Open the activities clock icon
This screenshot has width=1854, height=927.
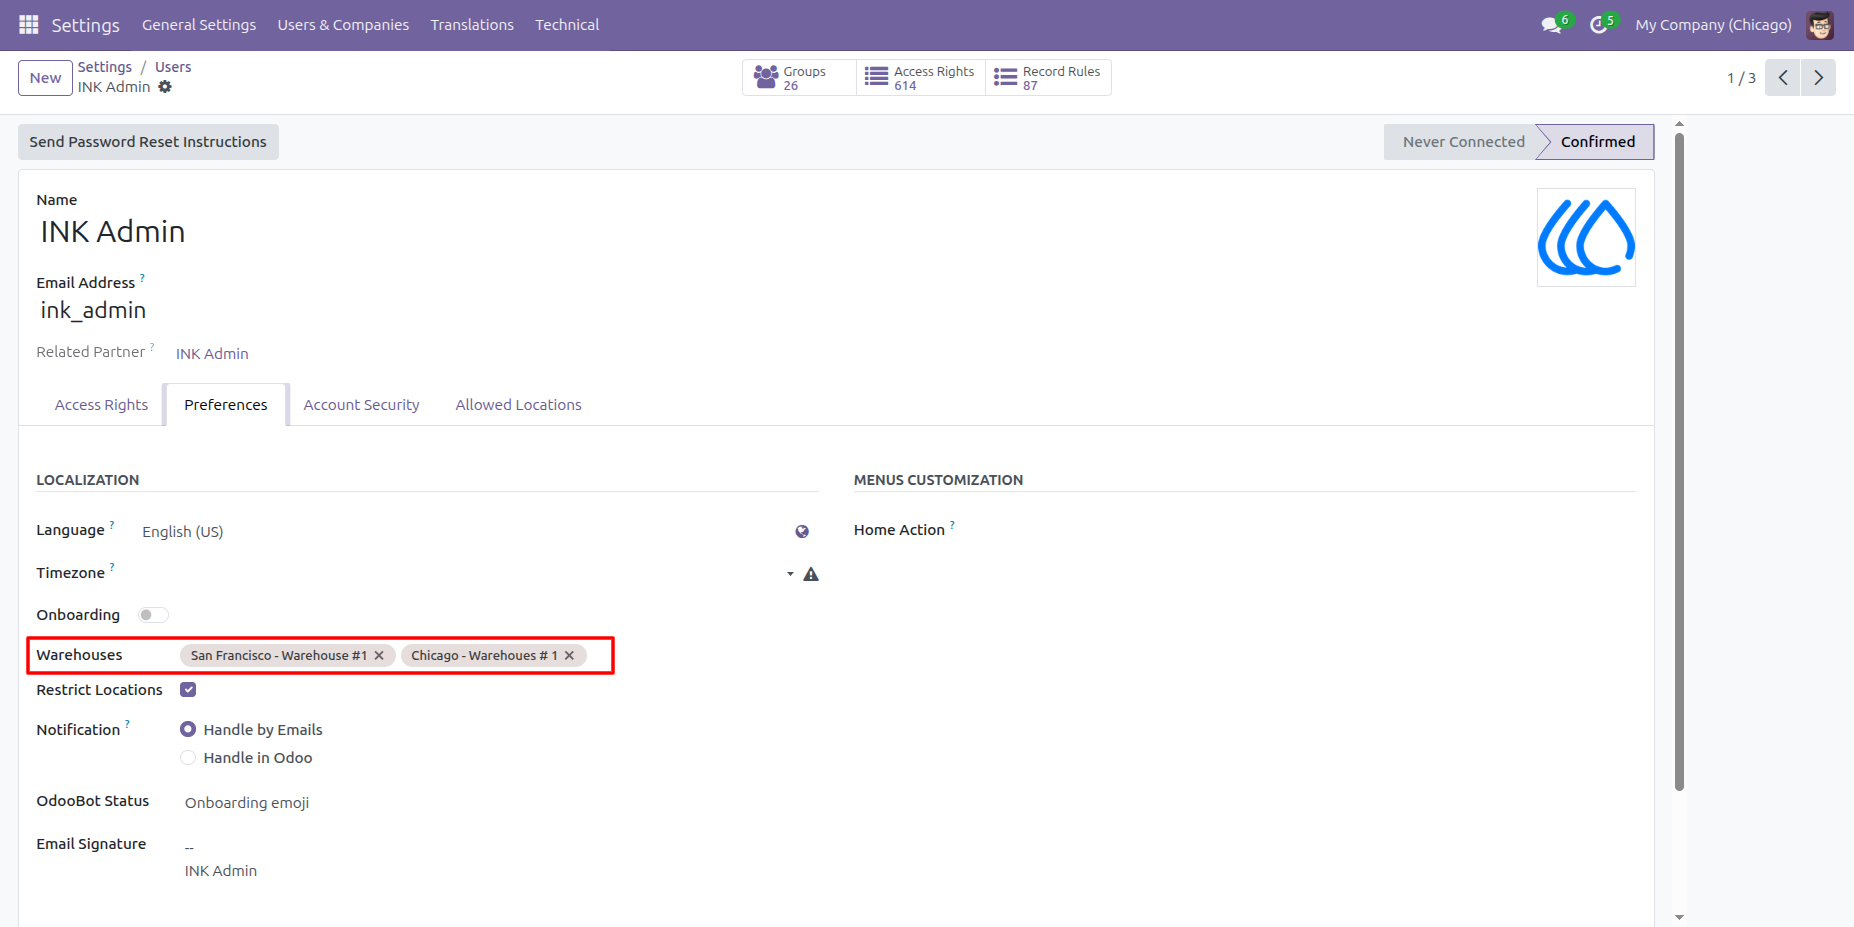coord(1598,25)
